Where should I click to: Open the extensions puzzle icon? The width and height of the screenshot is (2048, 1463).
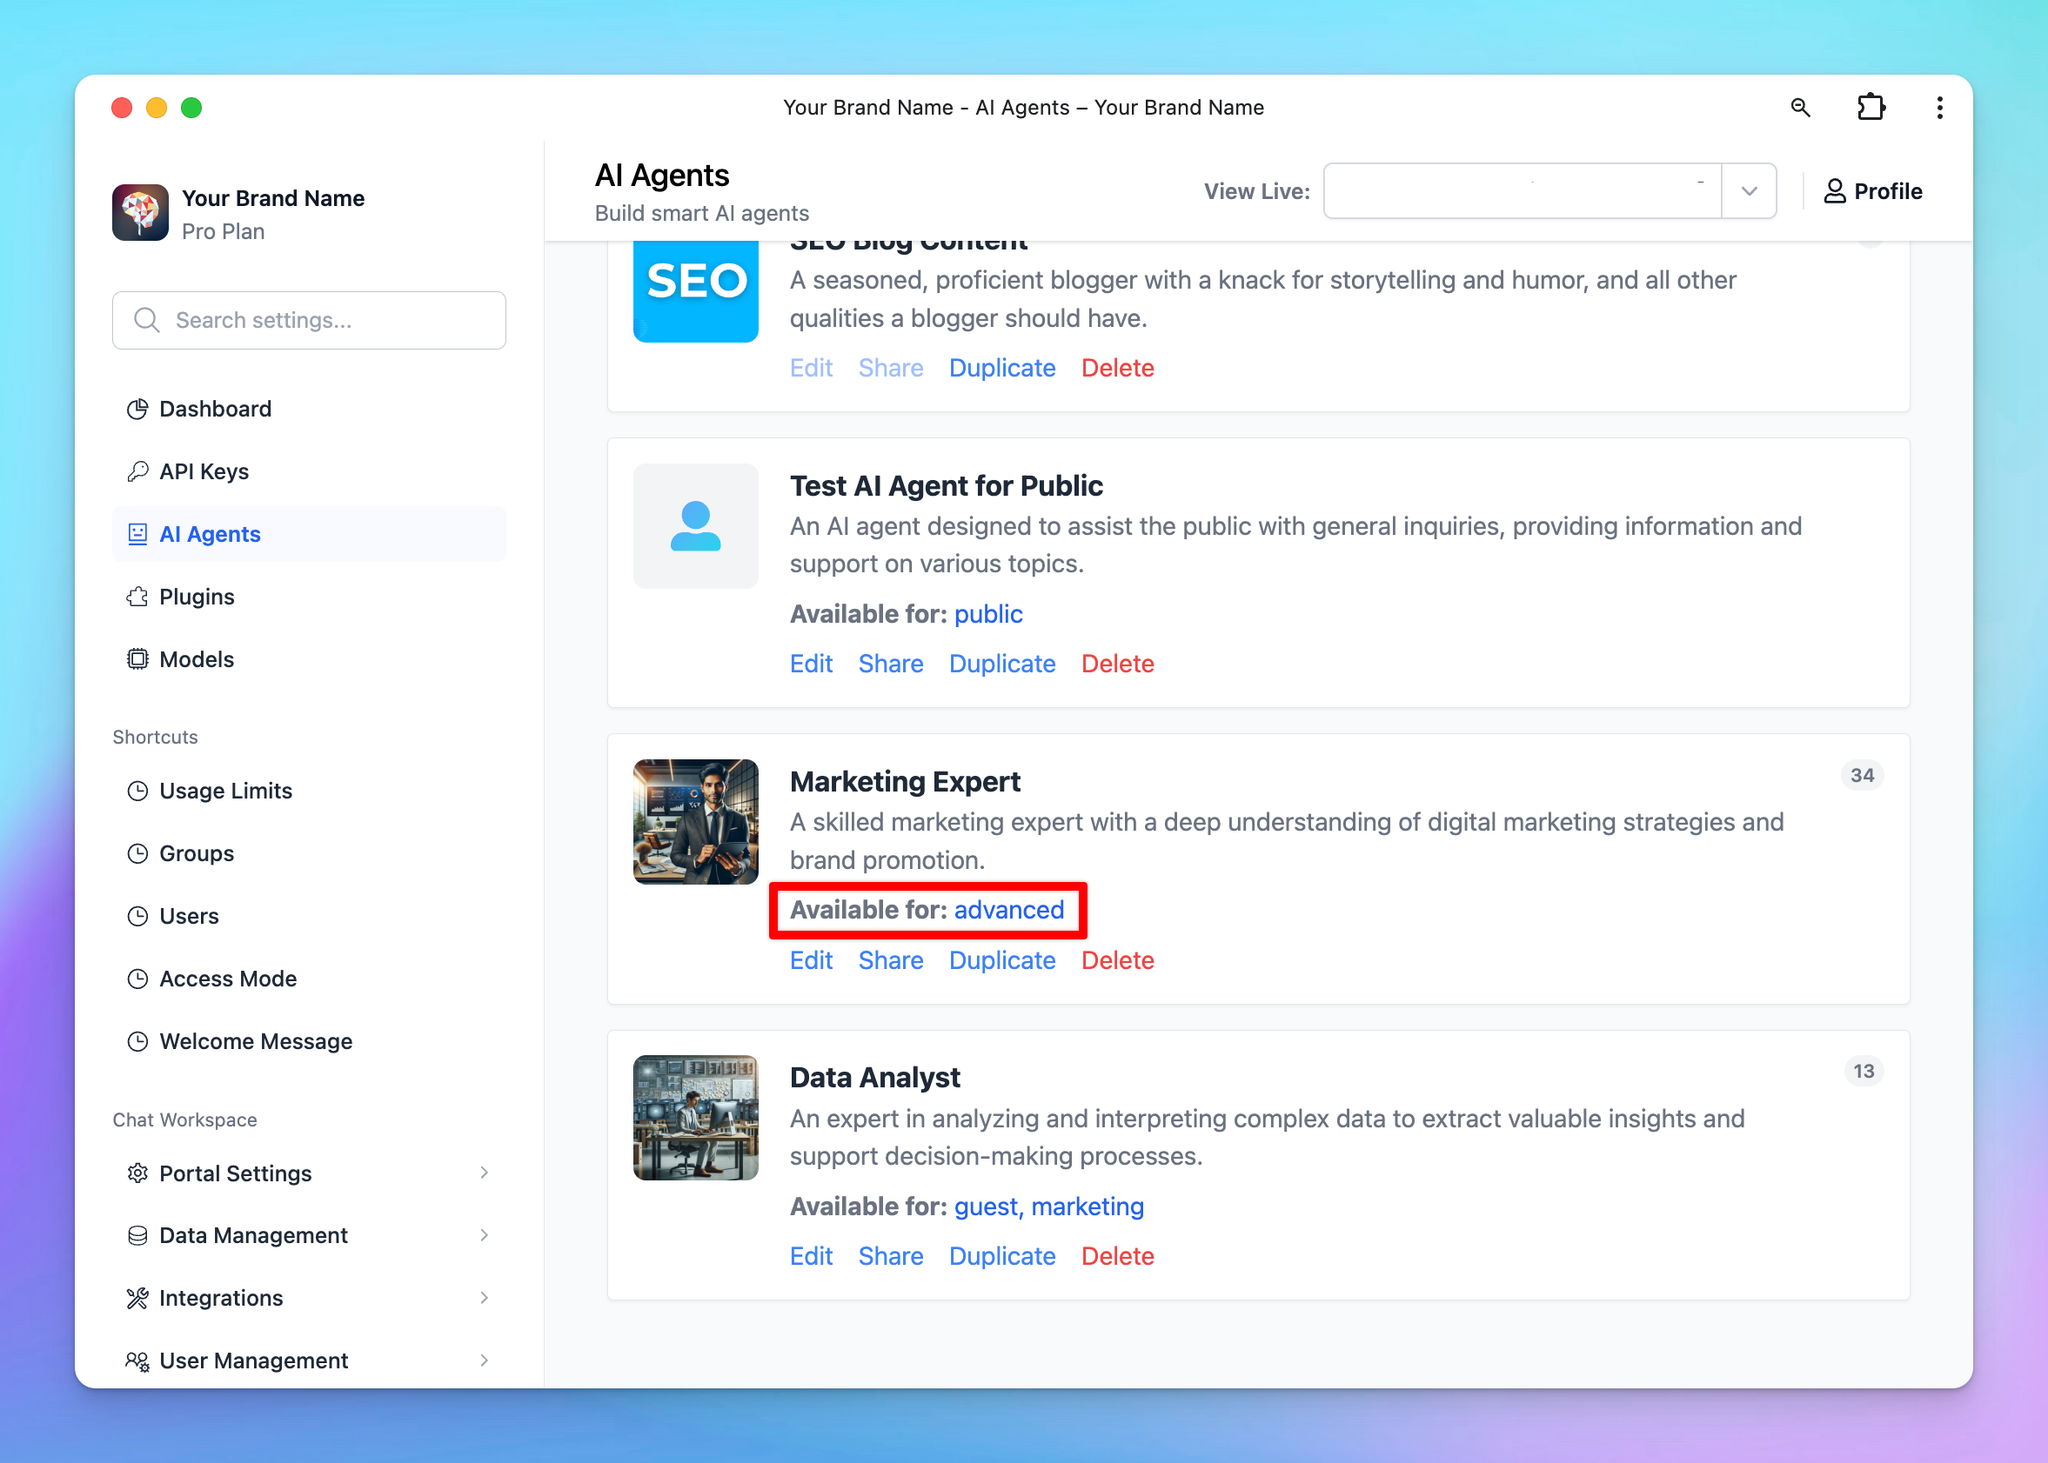coord(1871,107)
